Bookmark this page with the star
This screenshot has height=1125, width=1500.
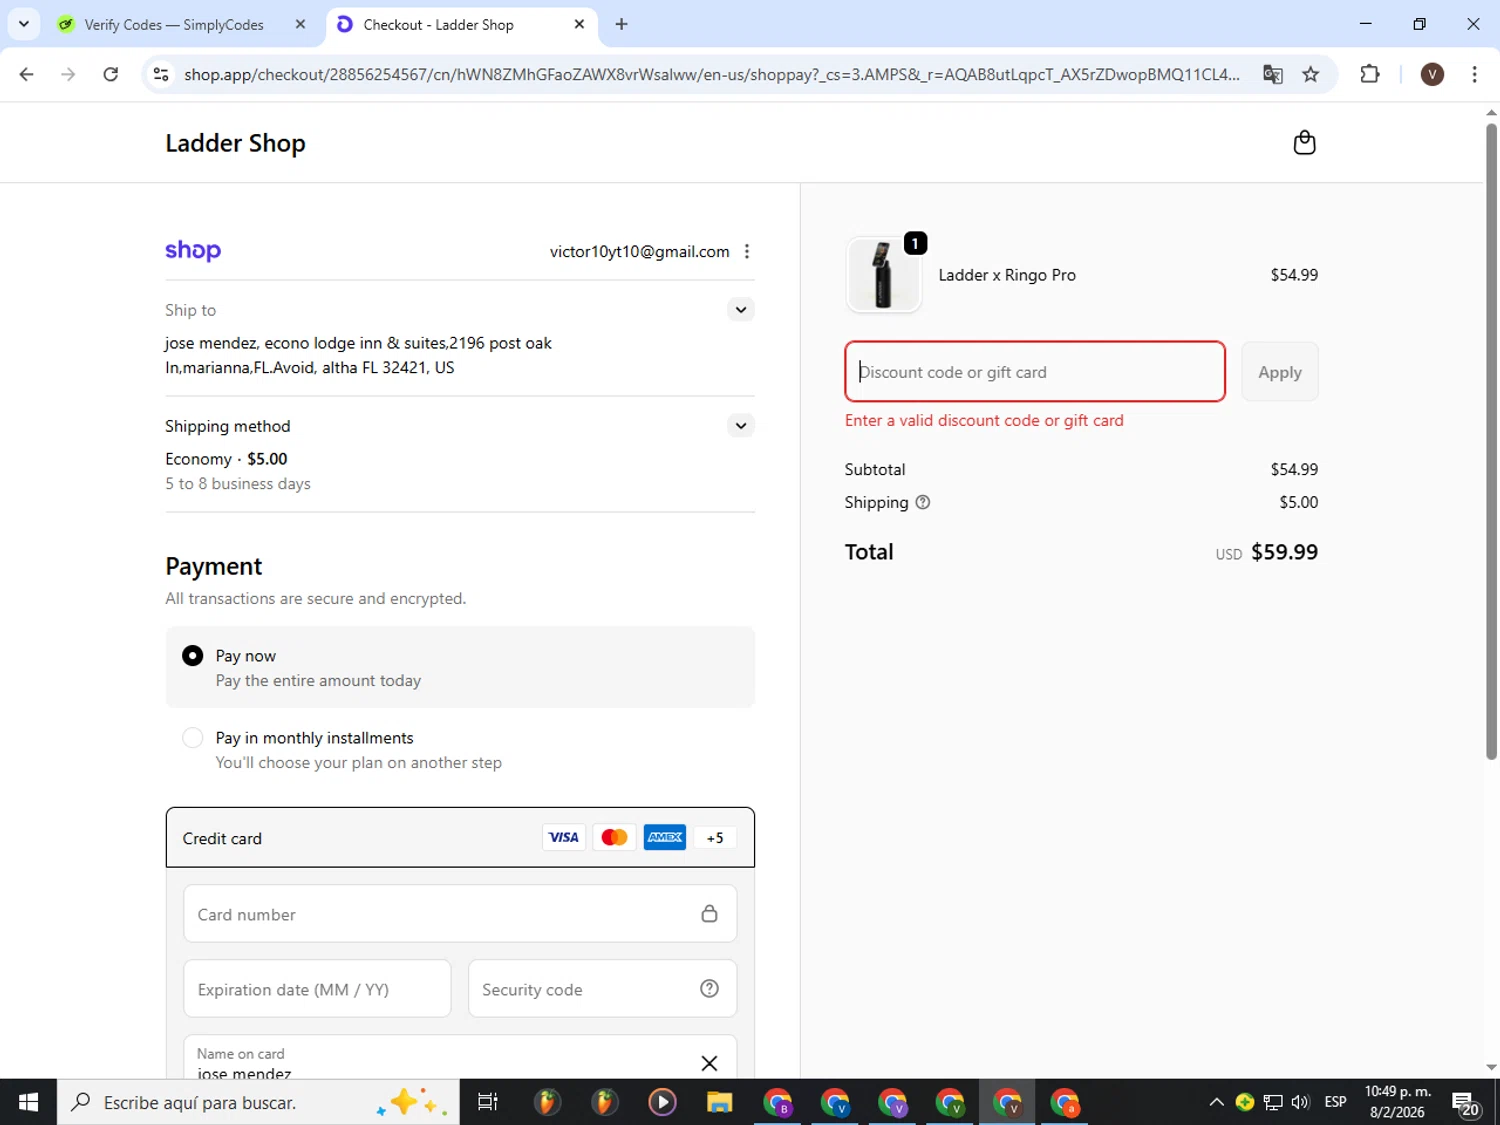(1311, 74)
